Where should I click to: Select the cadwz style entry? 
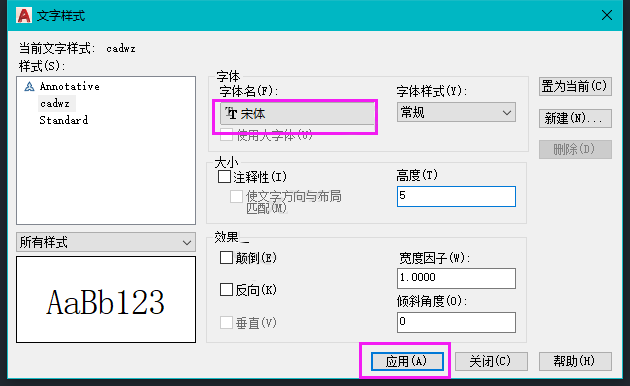(55, 104)
